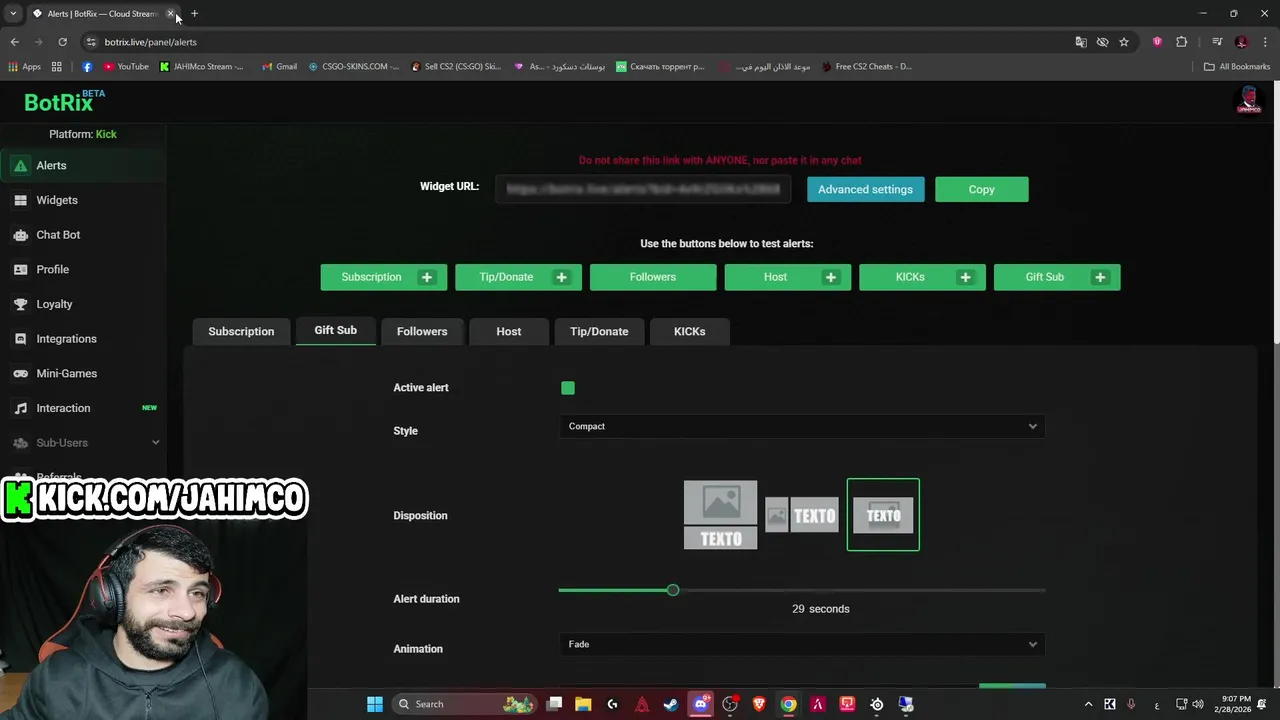Open the YouTube bookmark
The height and width of the screenshot is (720, 1280).
[126, 67]
